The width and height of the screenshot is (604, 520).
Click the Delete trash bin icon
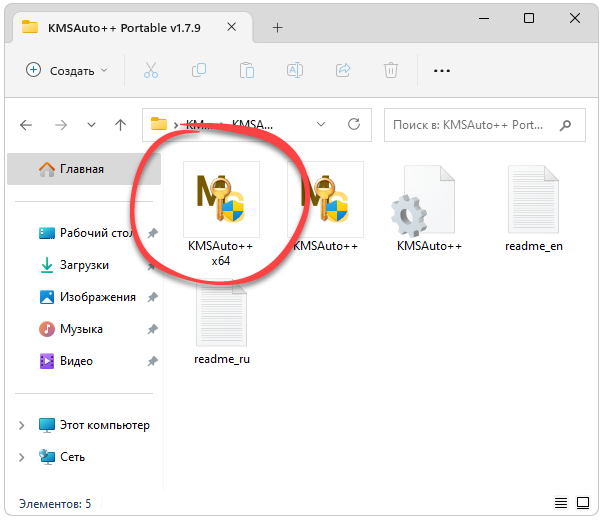391,70
